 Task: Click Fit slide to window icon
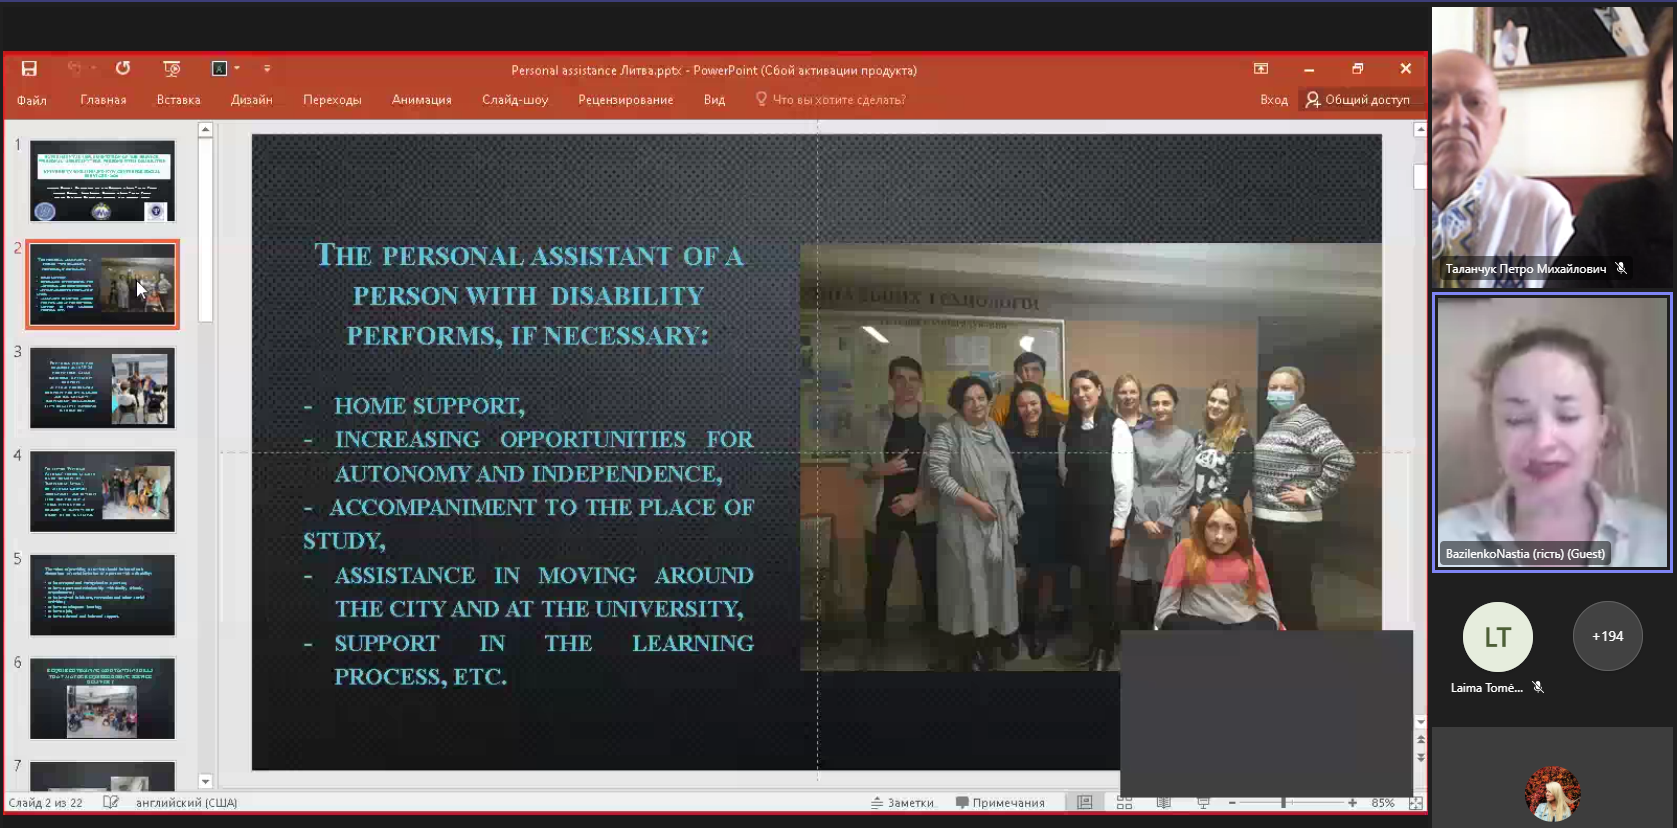[1415, 803]
